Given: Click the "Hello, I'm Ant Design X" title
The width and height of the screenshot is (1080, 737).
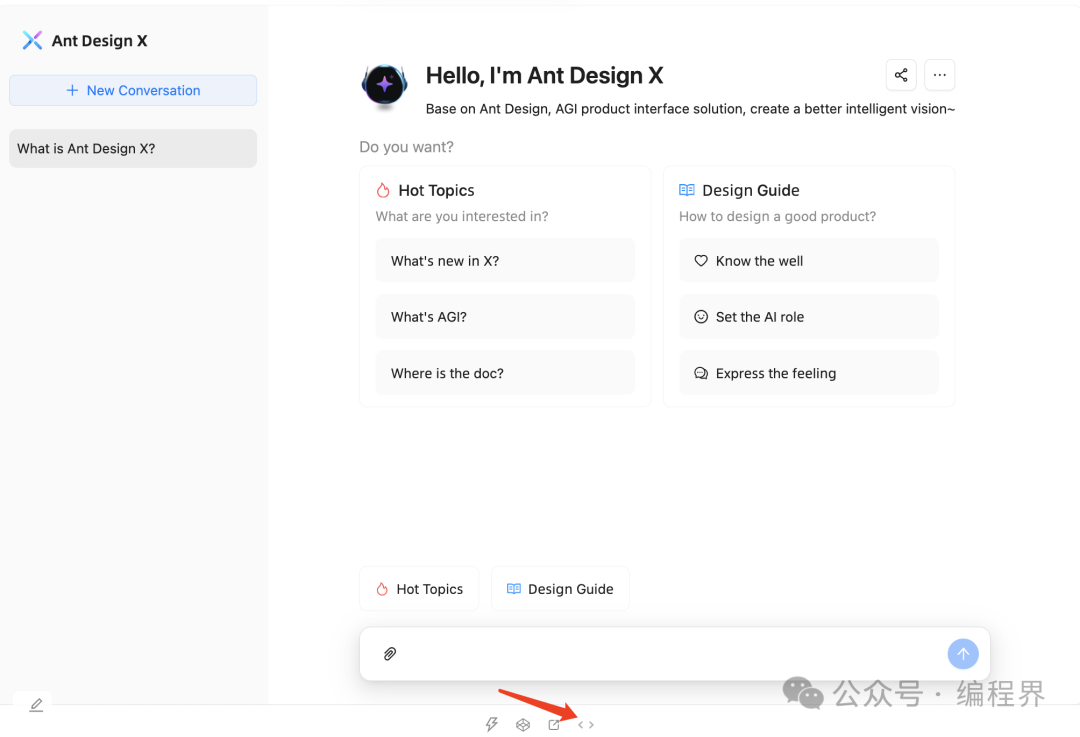Looking at the screenshot, I should click(x=544, y=76).
